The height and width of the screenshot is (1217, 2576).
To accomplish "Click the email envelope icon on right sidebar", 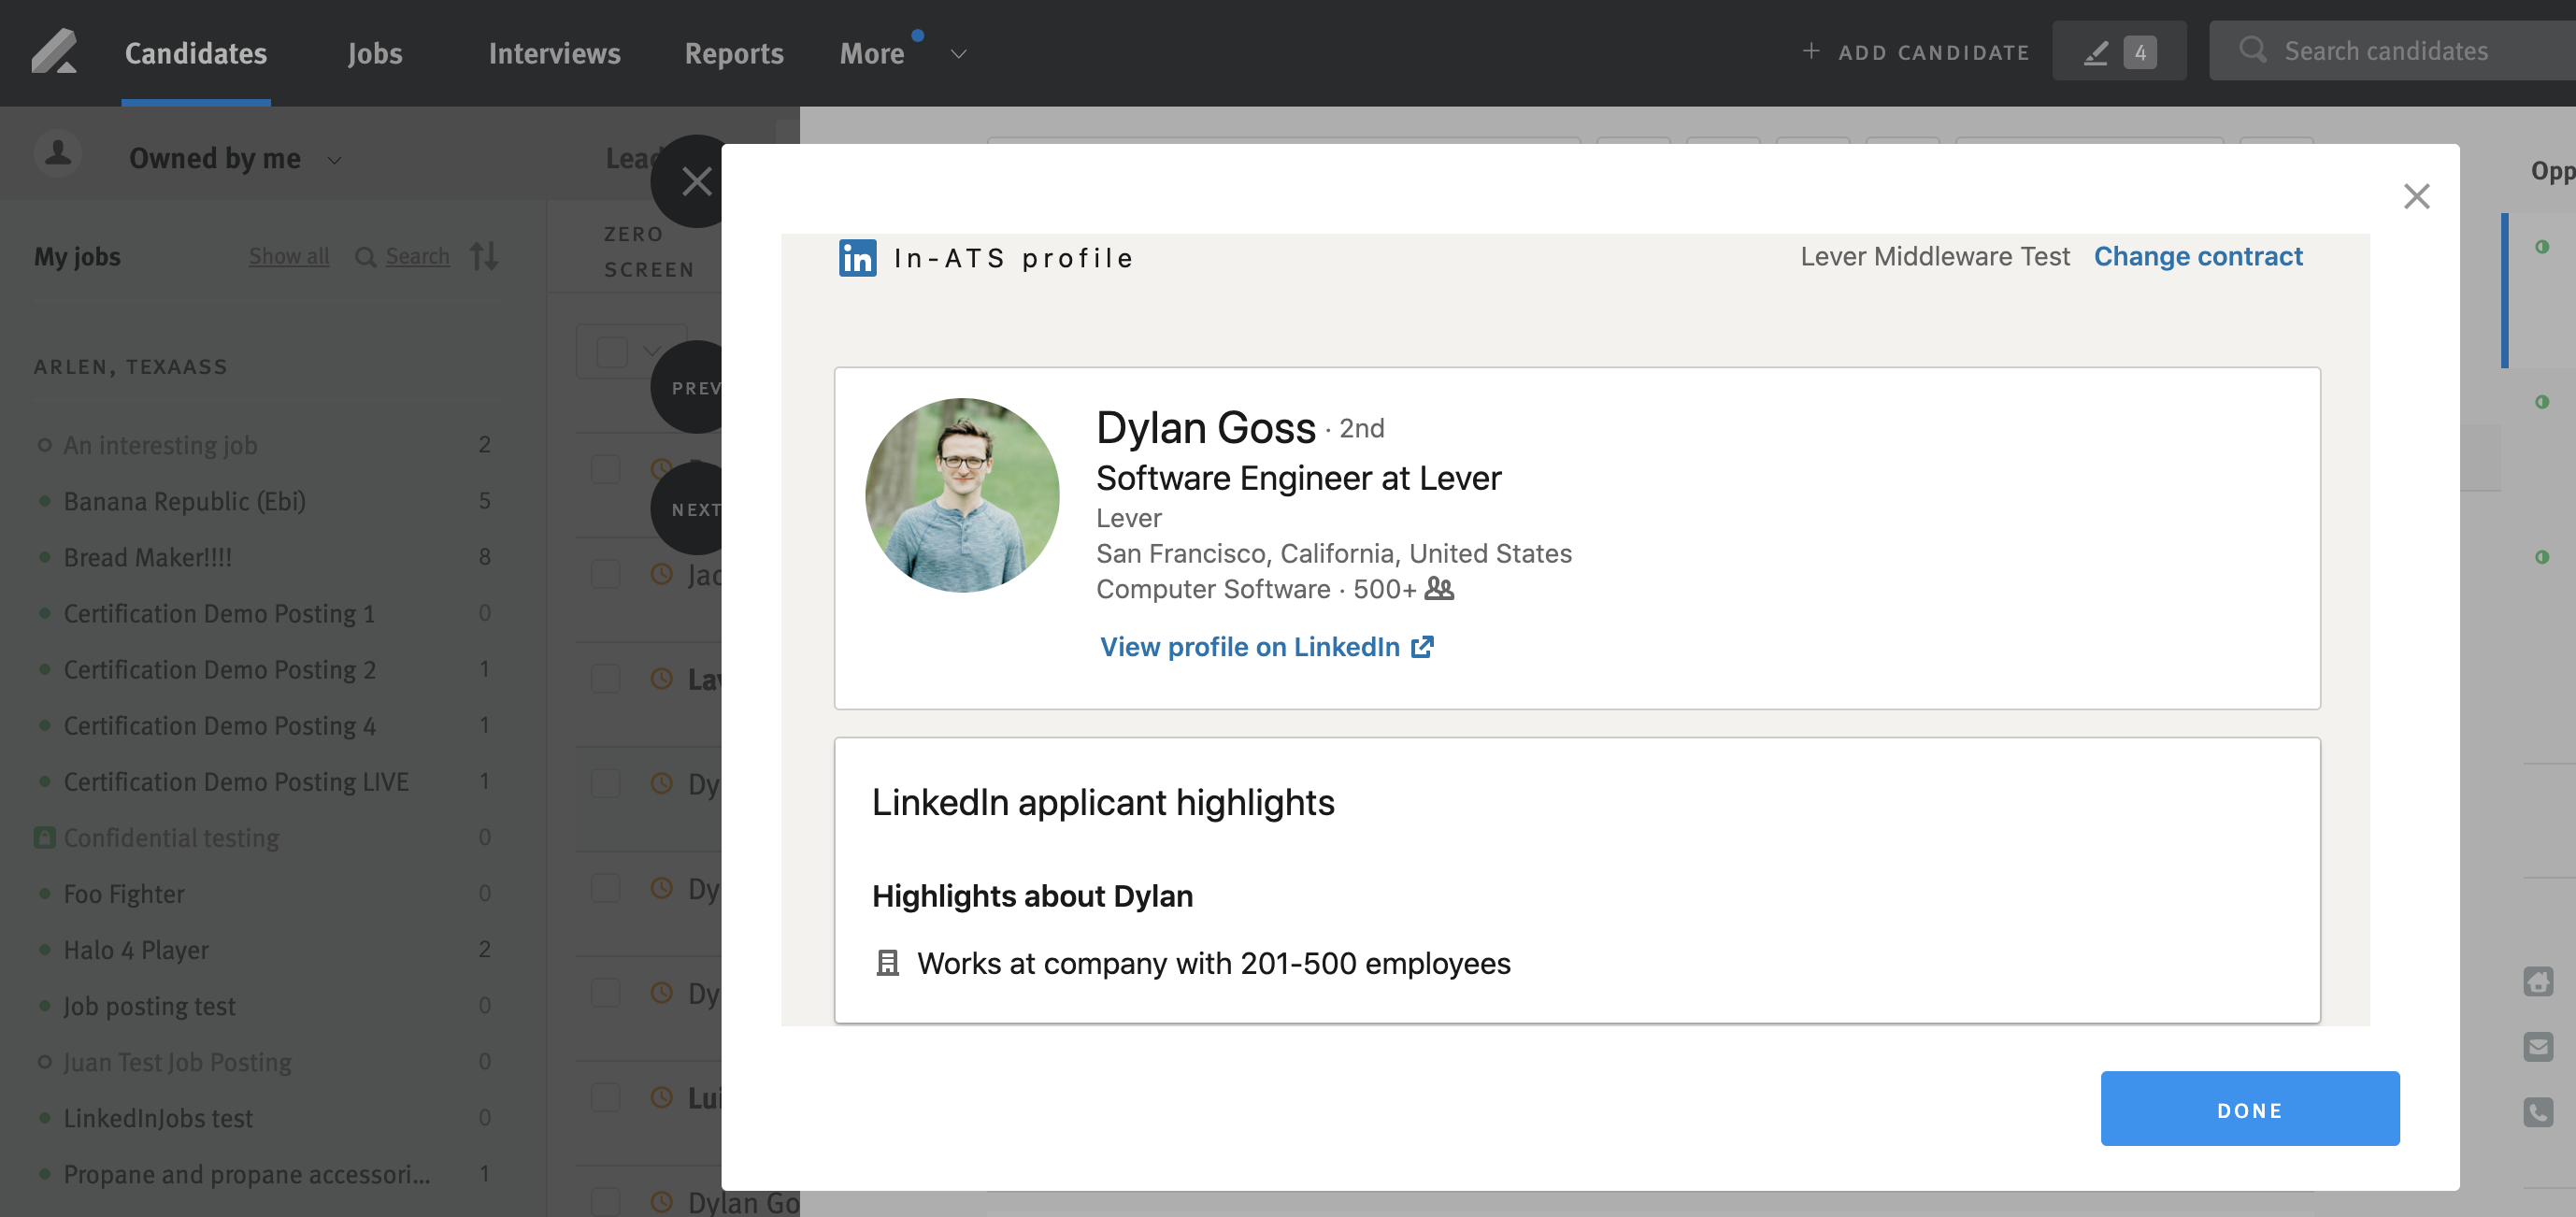I will (2537, 1047).
